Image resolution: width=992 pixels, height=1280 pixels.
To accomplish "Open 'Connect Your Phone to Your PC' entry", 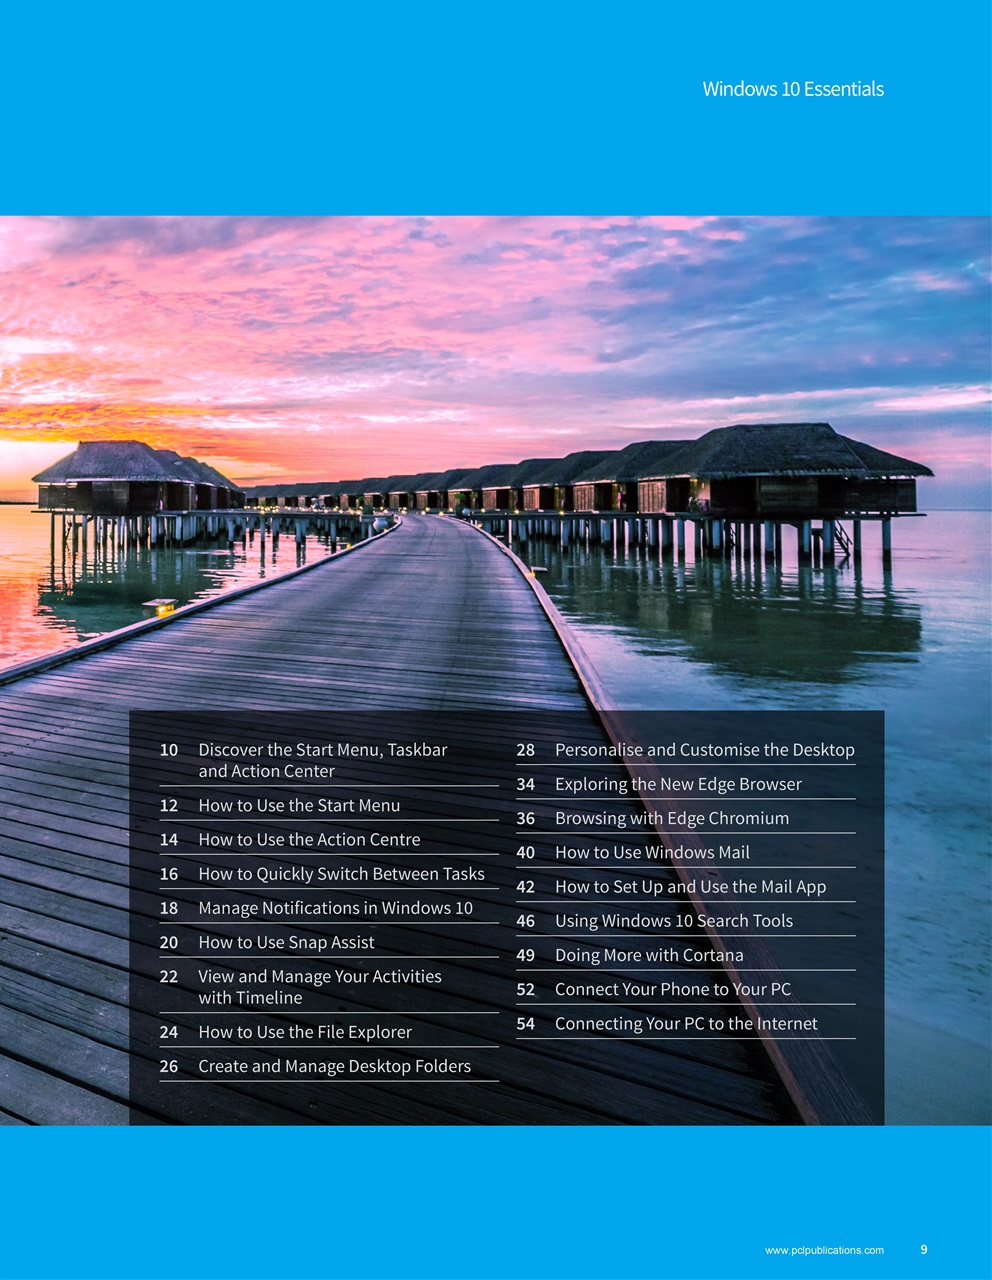I will pos(673,989).
